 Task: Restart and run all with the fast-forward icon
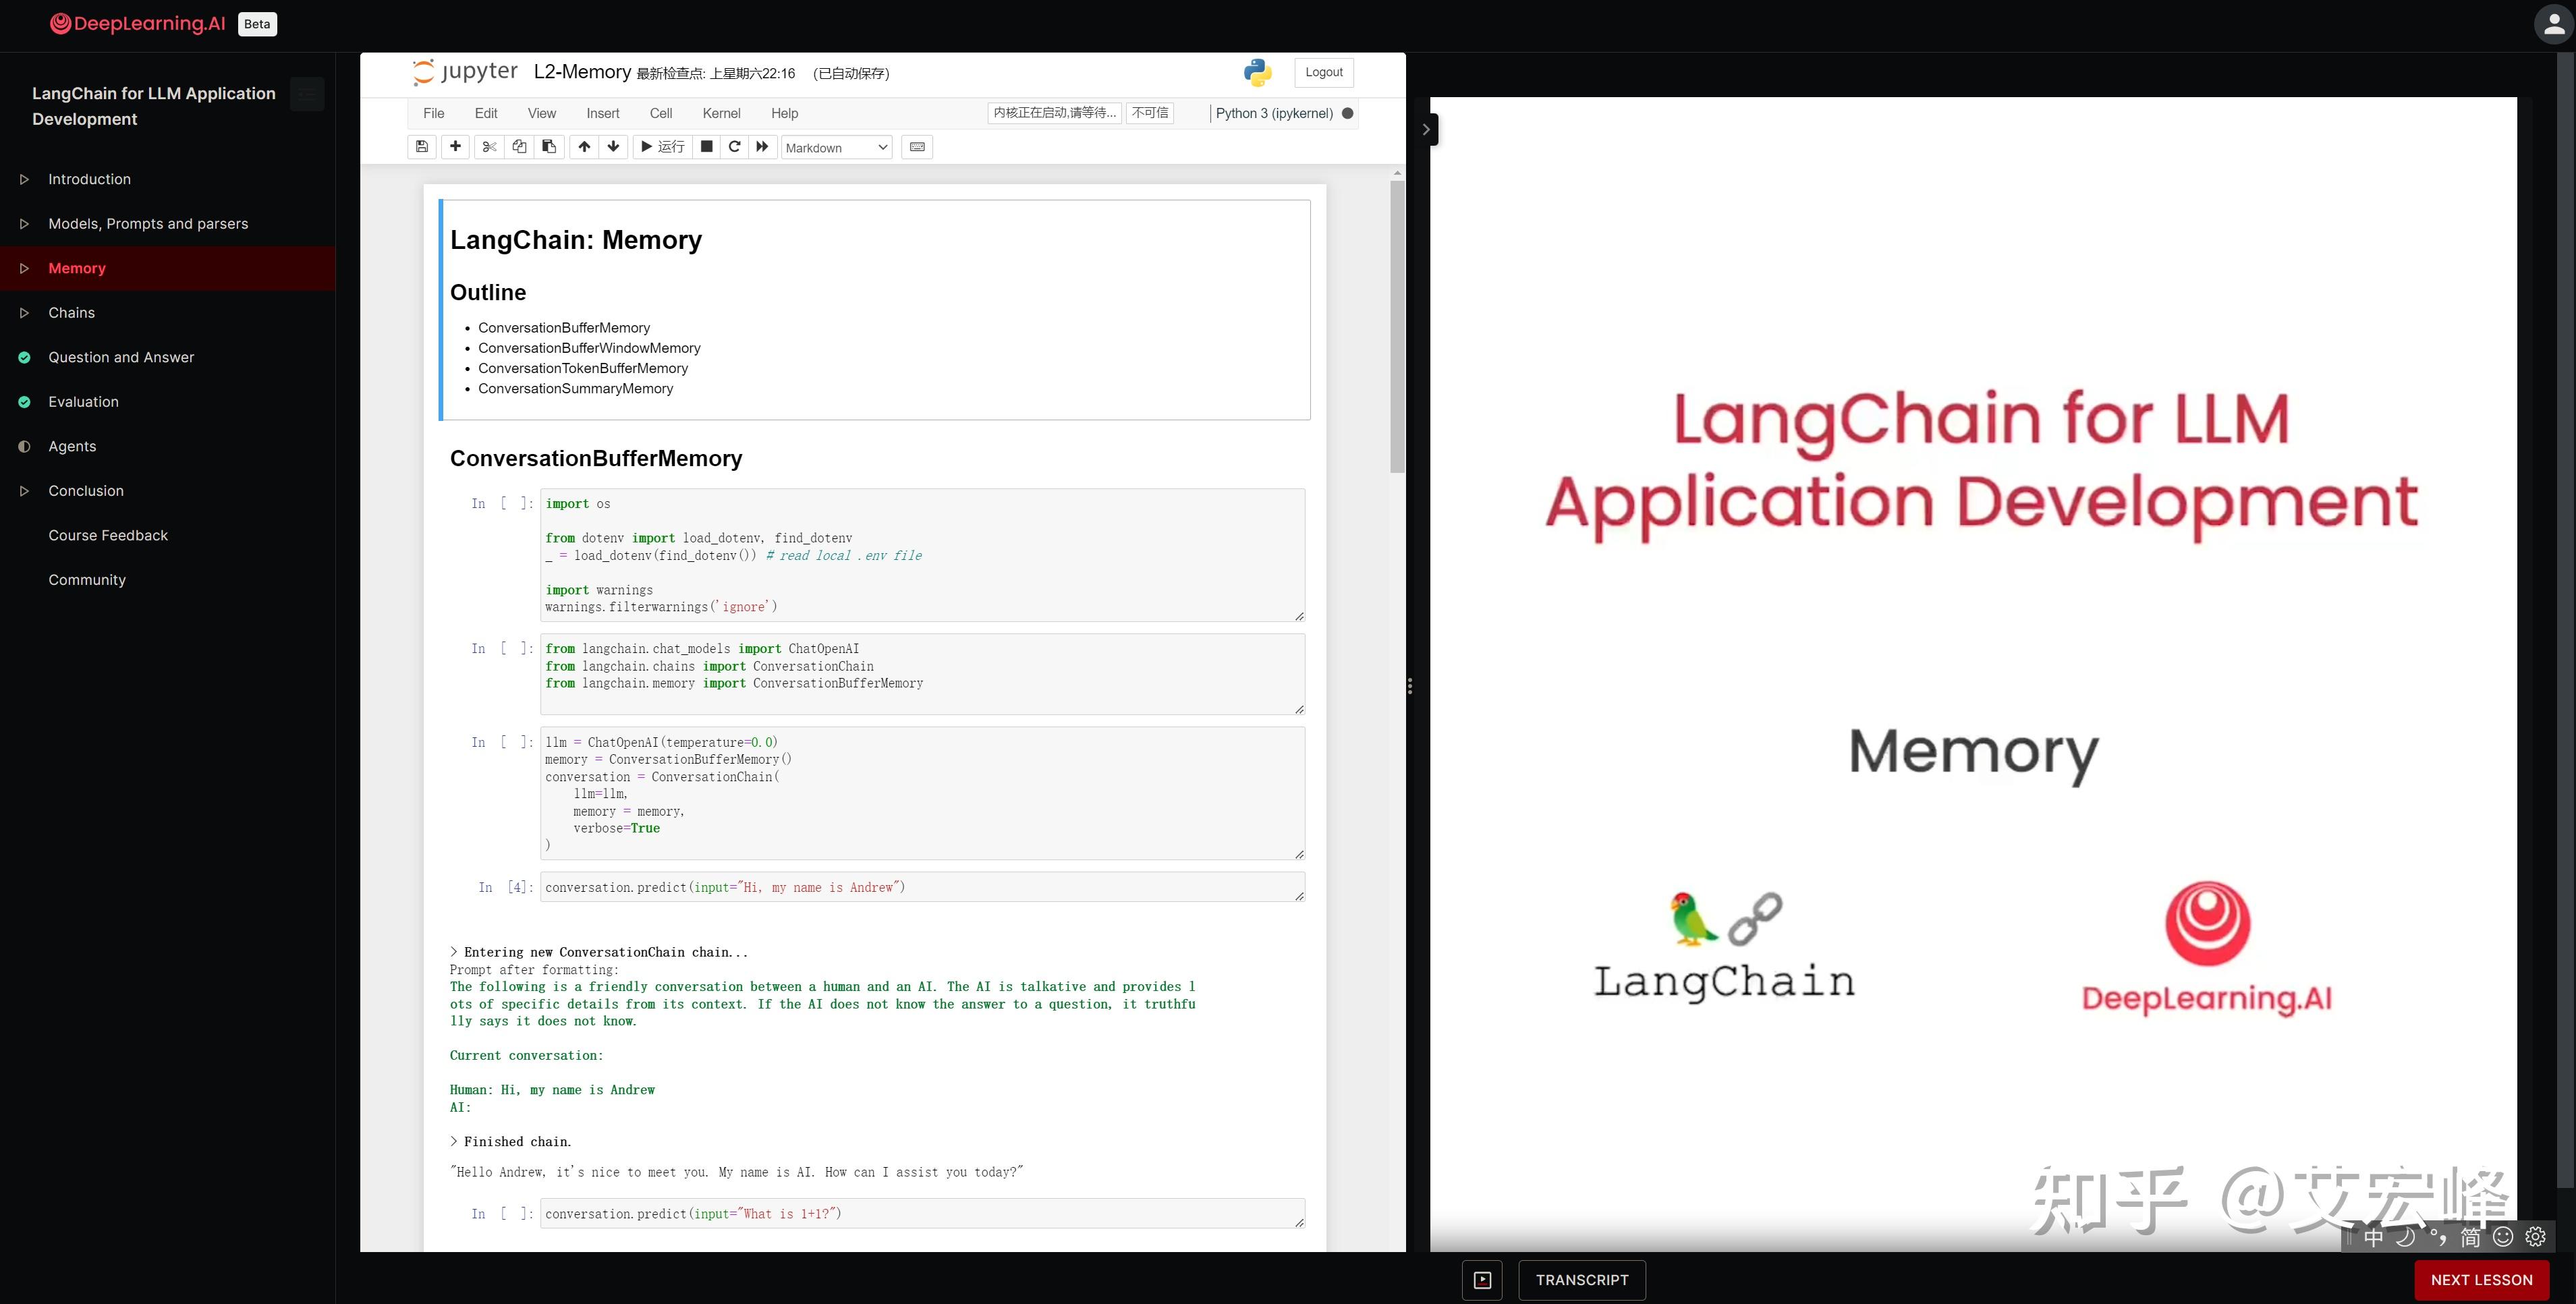[762, 147]
